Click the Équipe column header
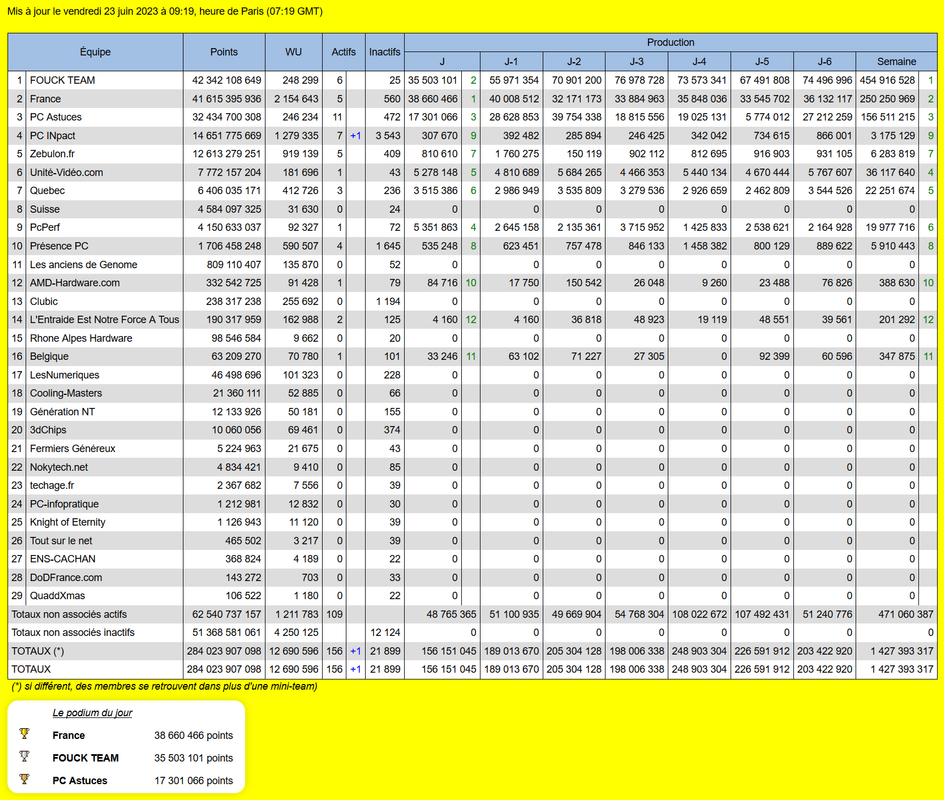 tap(95, 52)
